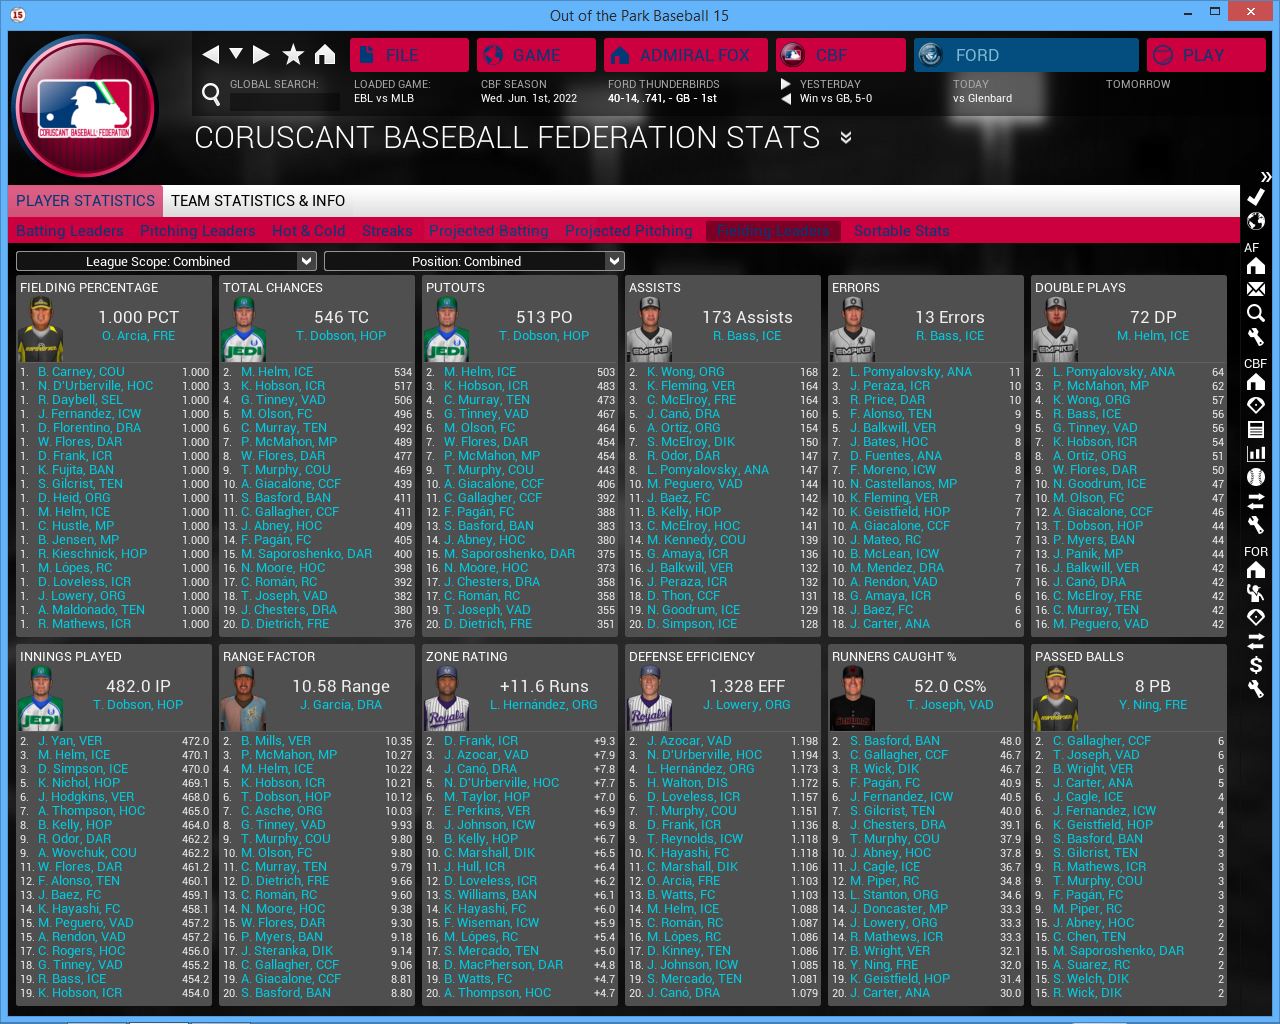The image size is (1280, 1024).
Task: Click the baseball icon in right sidebar
Action: click(1256, 477)
